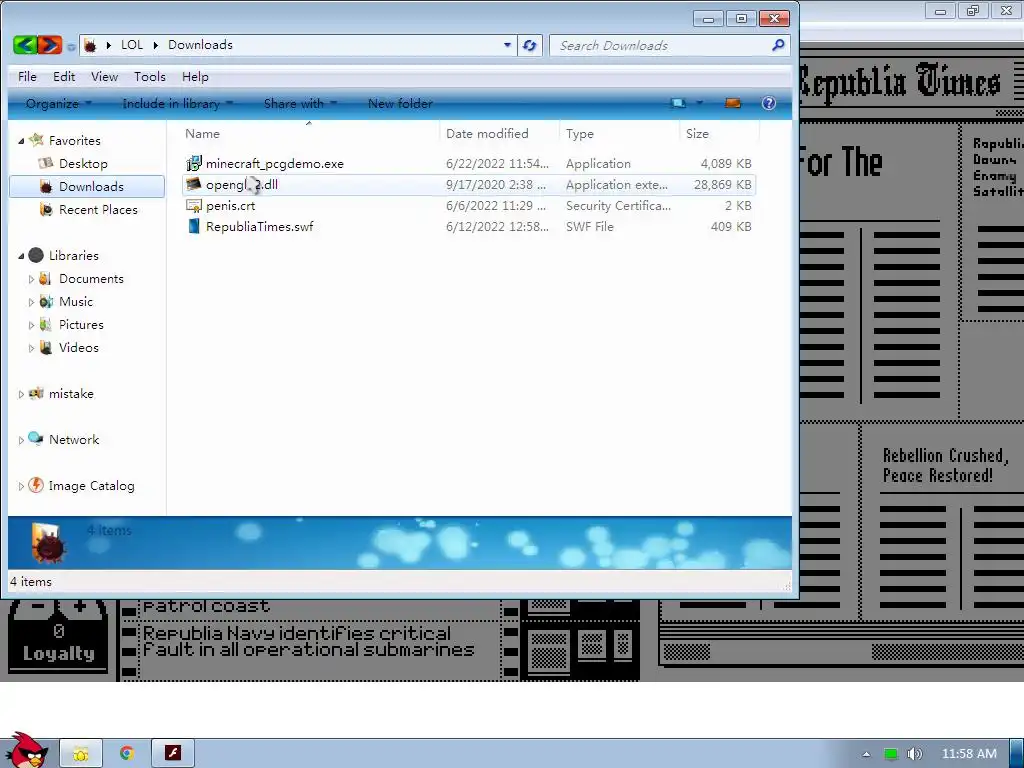
Task: Expand the Documents library
Action: tap(31, 279)
